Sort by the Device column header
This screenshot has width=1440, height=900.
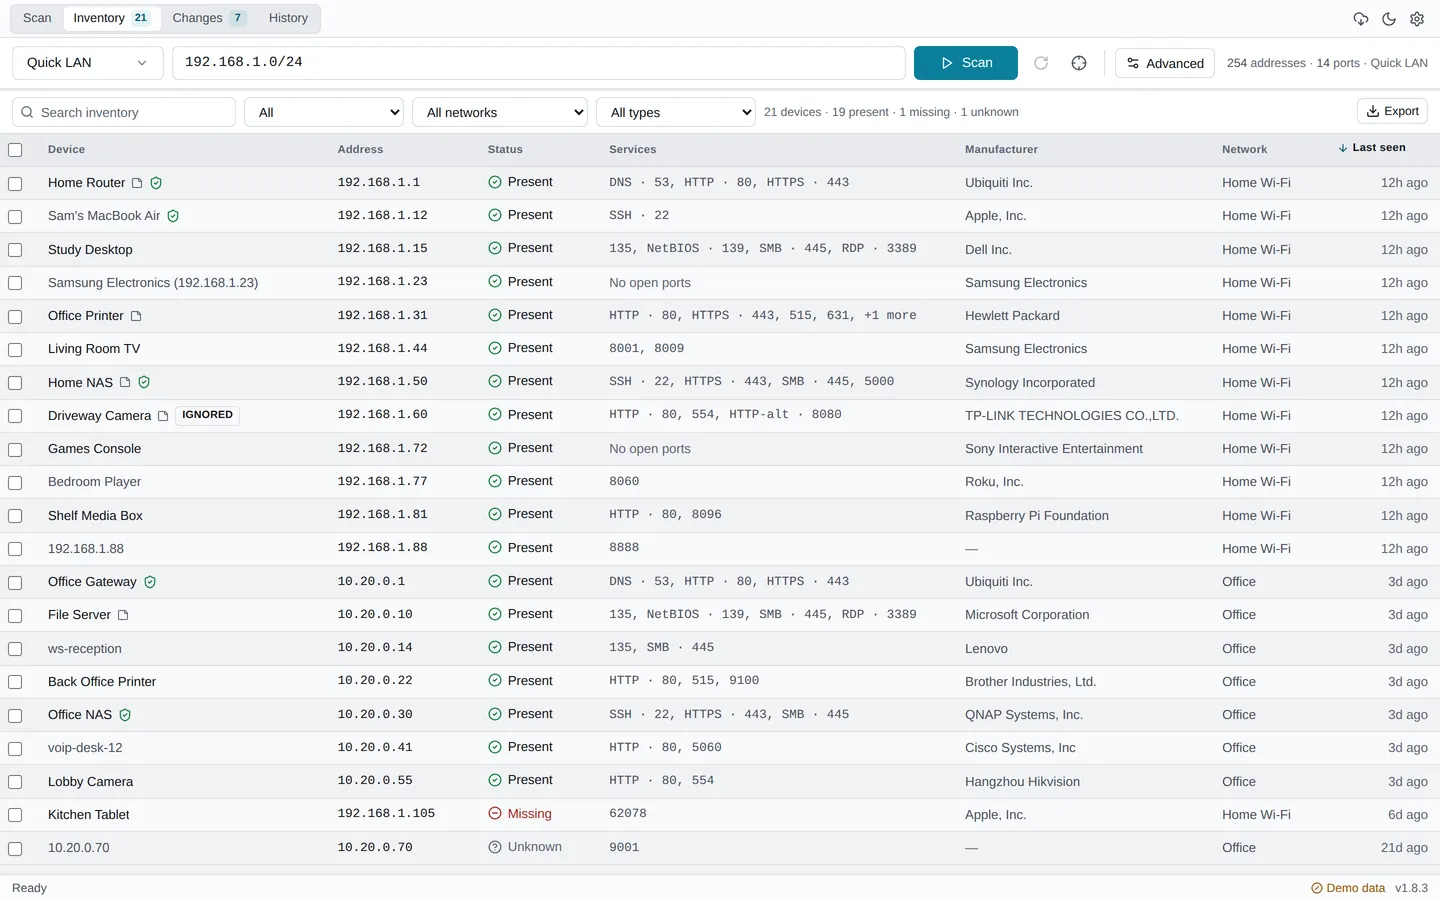pyautogui.click(x=66, y=149)
